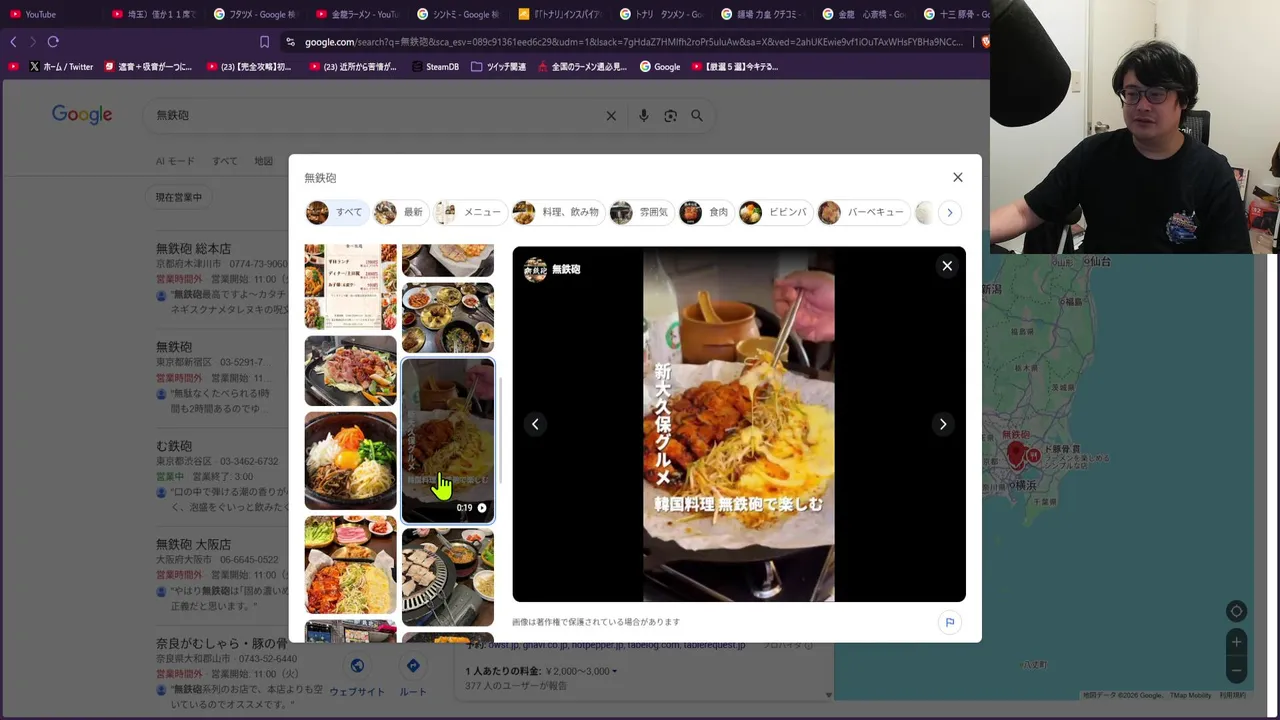Close the enlarged video preview

coord(947,266)
